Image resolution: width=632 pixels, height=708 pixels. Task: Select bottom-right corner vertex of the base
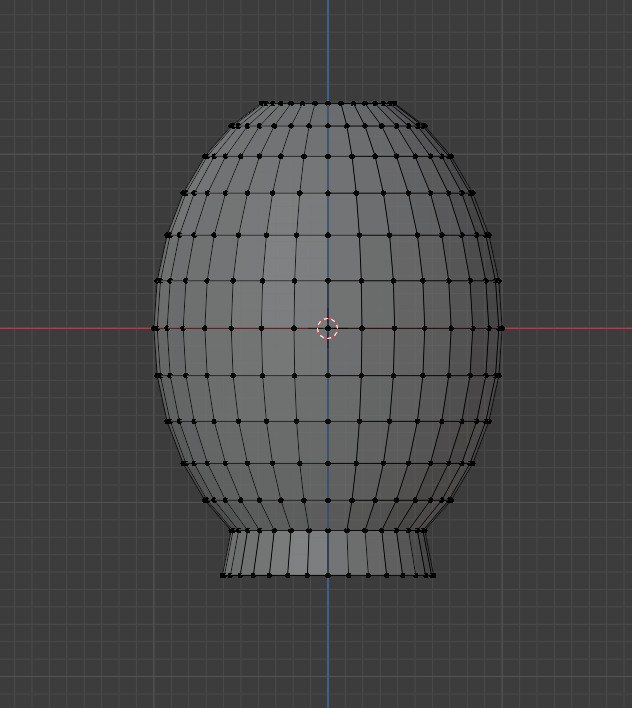(x=434, y=575)
